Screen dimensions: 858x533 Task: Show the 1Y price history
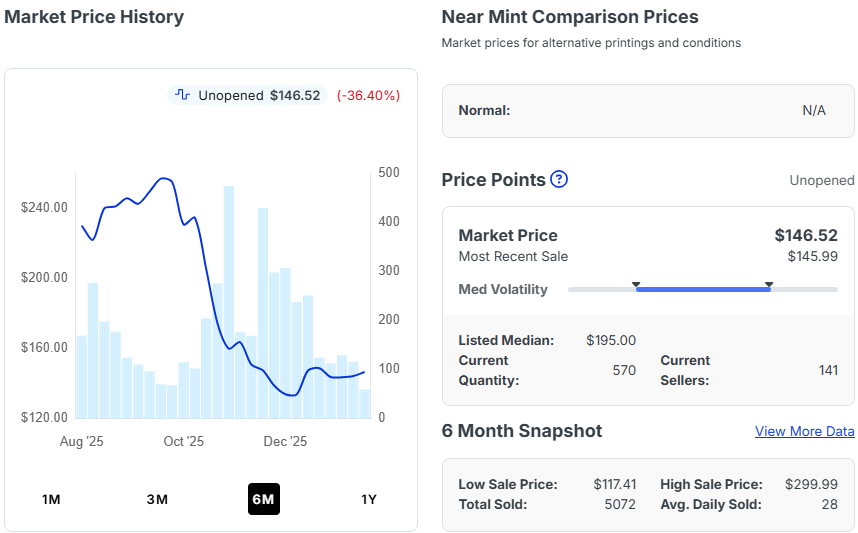tap(369, 499)
